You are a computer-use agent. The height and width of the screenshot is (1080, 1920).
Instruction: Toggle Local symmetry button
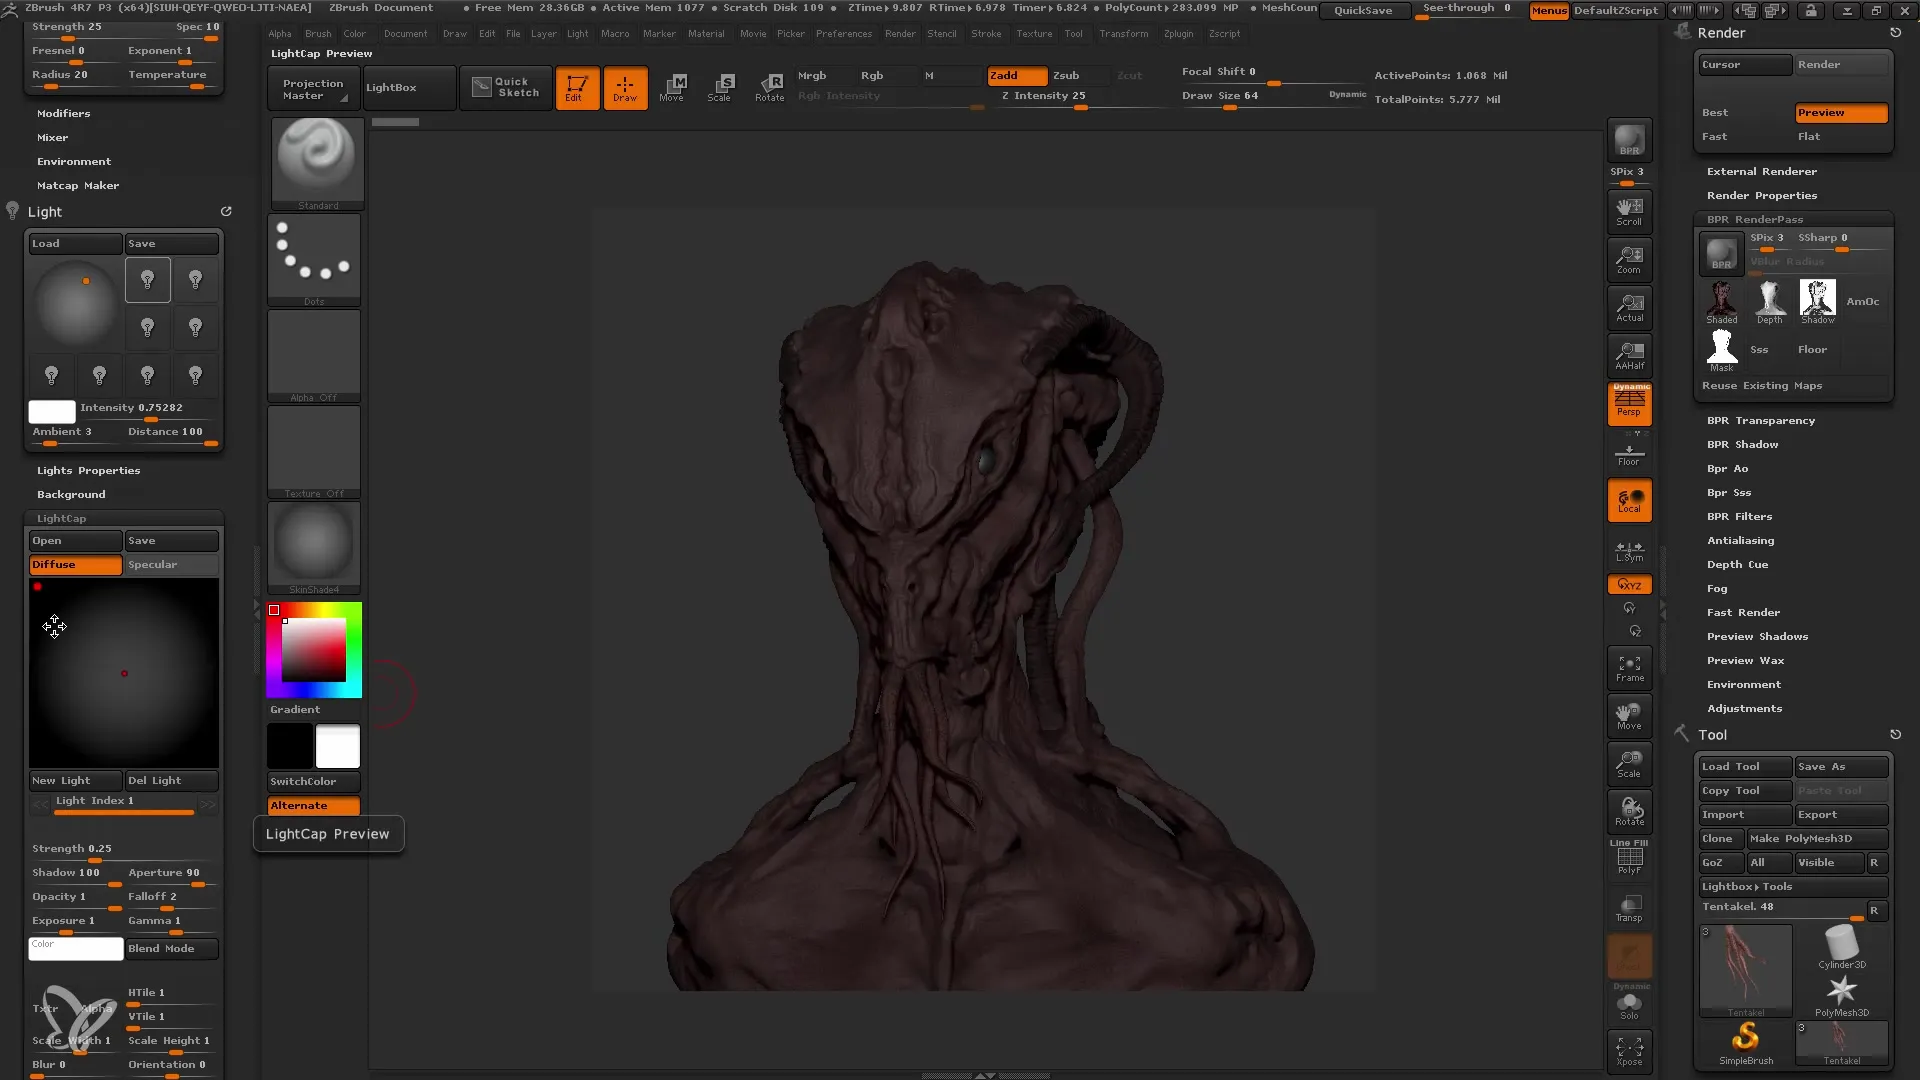tap(1629, 500)
